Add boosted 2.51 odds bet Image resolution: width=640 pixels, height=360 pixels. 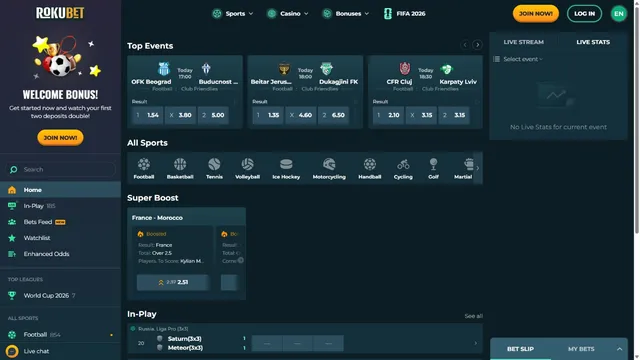click(x=172, y=282)
